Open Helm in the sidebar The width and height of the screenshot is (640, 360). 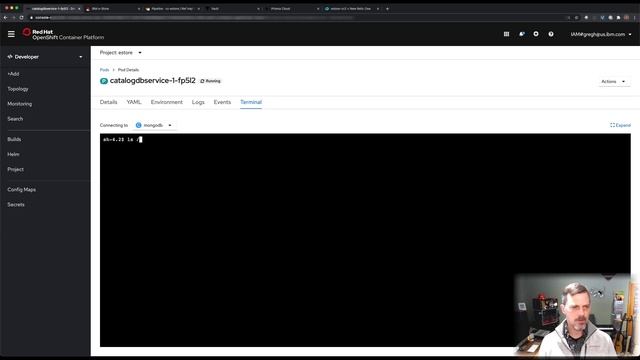[13, 154]
